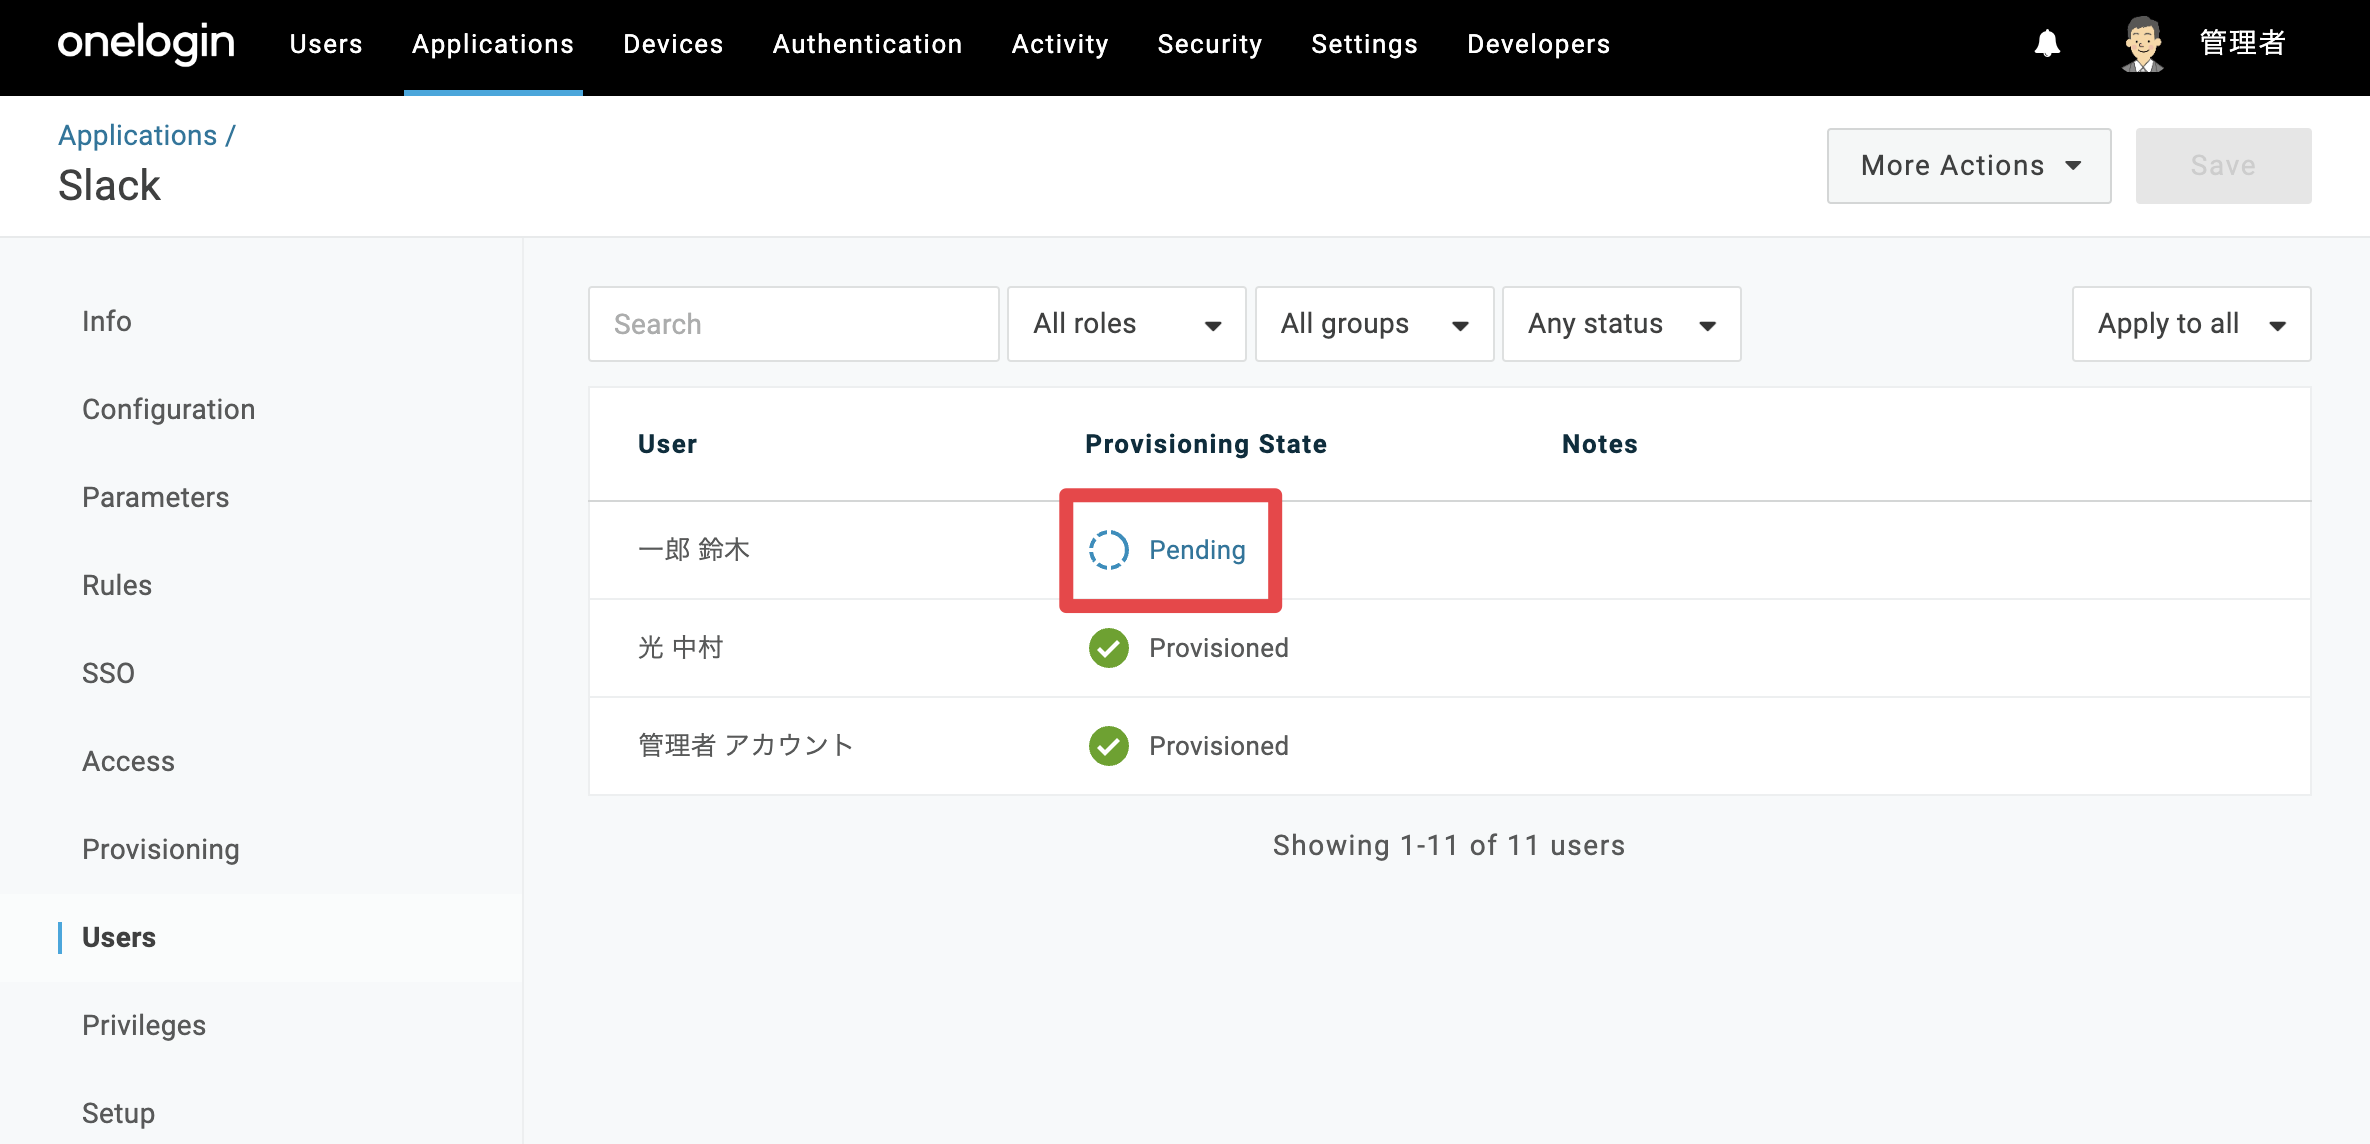Switch to the Info sidebar tab
2370x1144 pixels.
tap(107, 321)
